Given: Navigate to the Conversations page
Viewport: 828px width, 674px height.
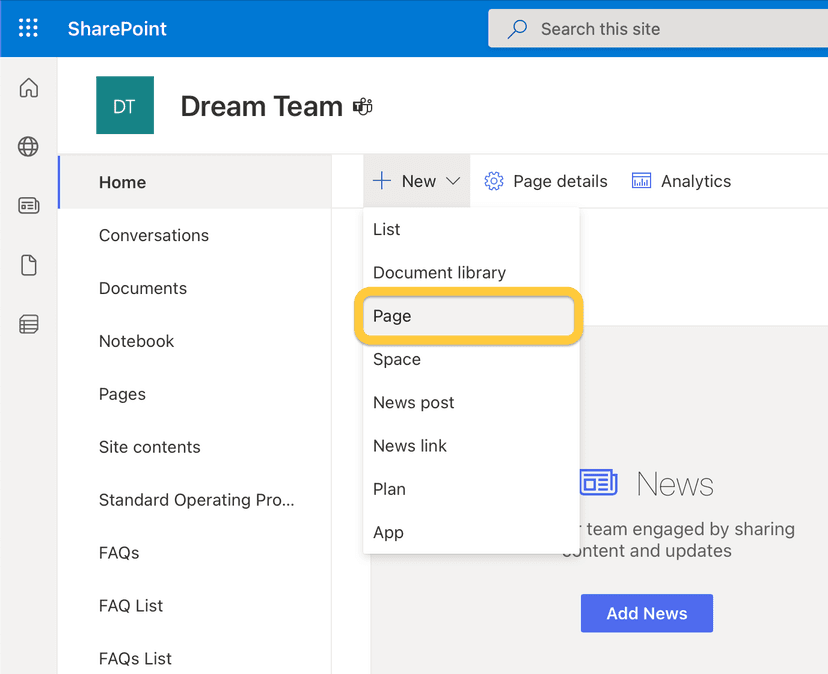Looking at the screenshot, I should click(153, 235).
